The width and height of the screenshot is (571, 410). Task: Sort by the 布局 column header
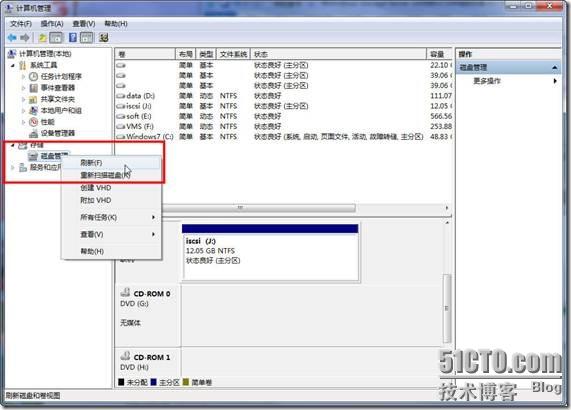pyautogui.click(x=186, y=54)
